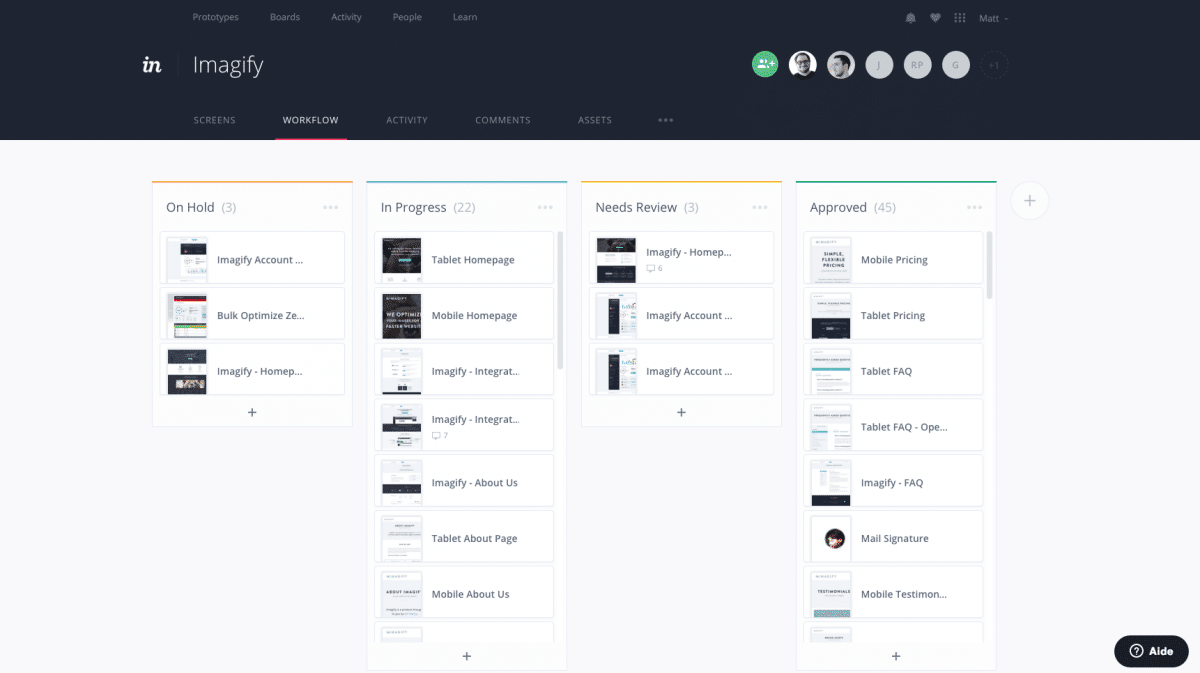Open the Imagify - About Us card
This screenshot has width=1200, height=673.
pos(464,483)
